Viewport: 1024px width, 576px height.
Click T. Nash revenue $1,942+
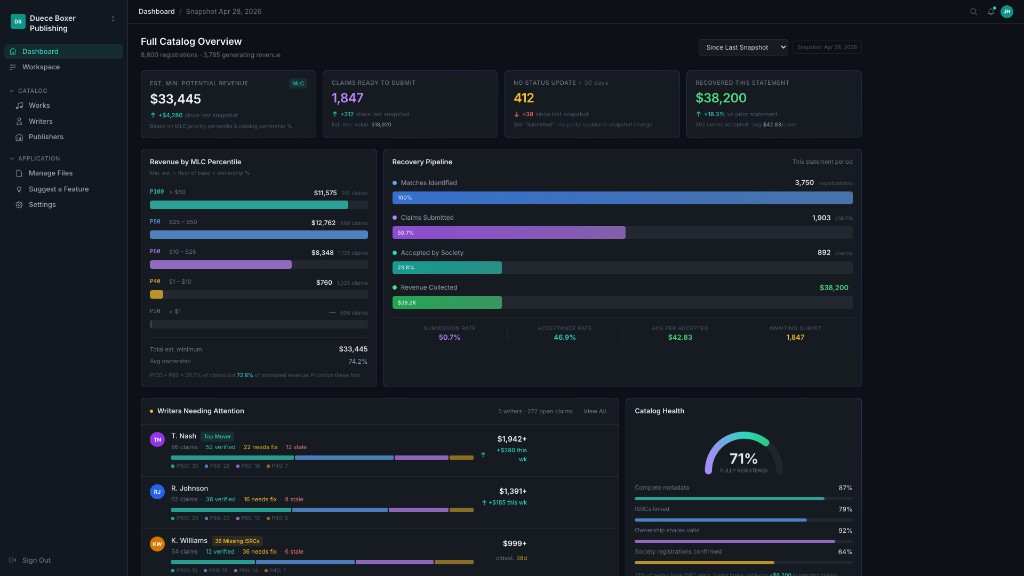click(x=512, y=440)
